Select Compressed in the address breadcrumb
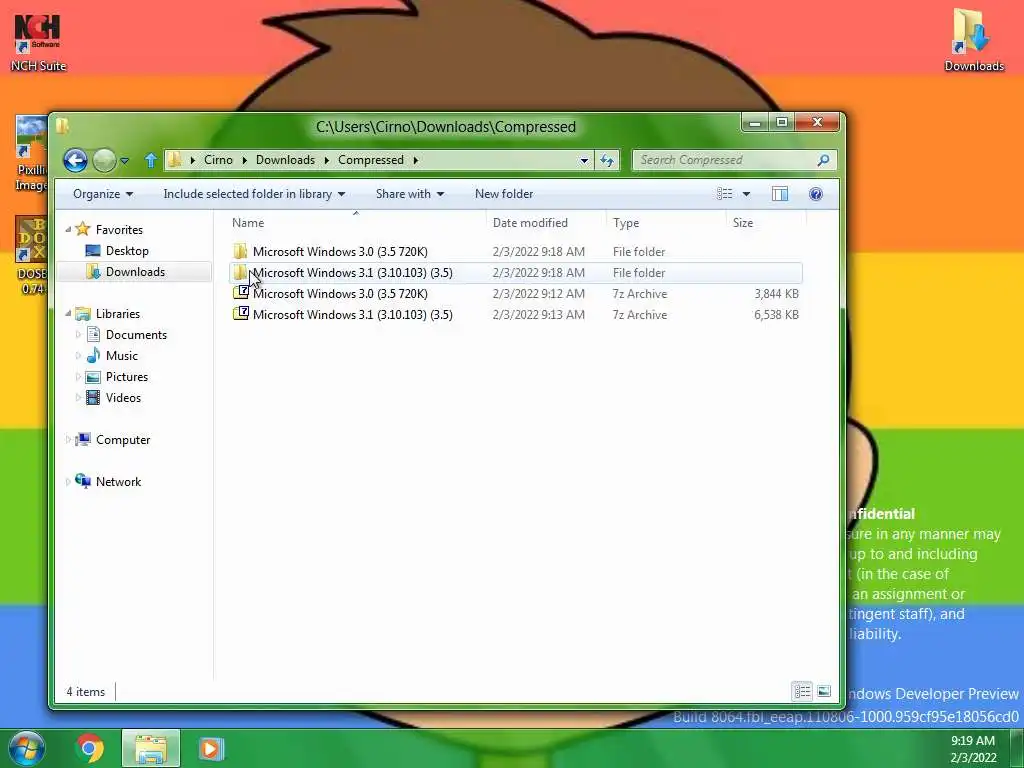1024x768 pixels. [370, 160]
